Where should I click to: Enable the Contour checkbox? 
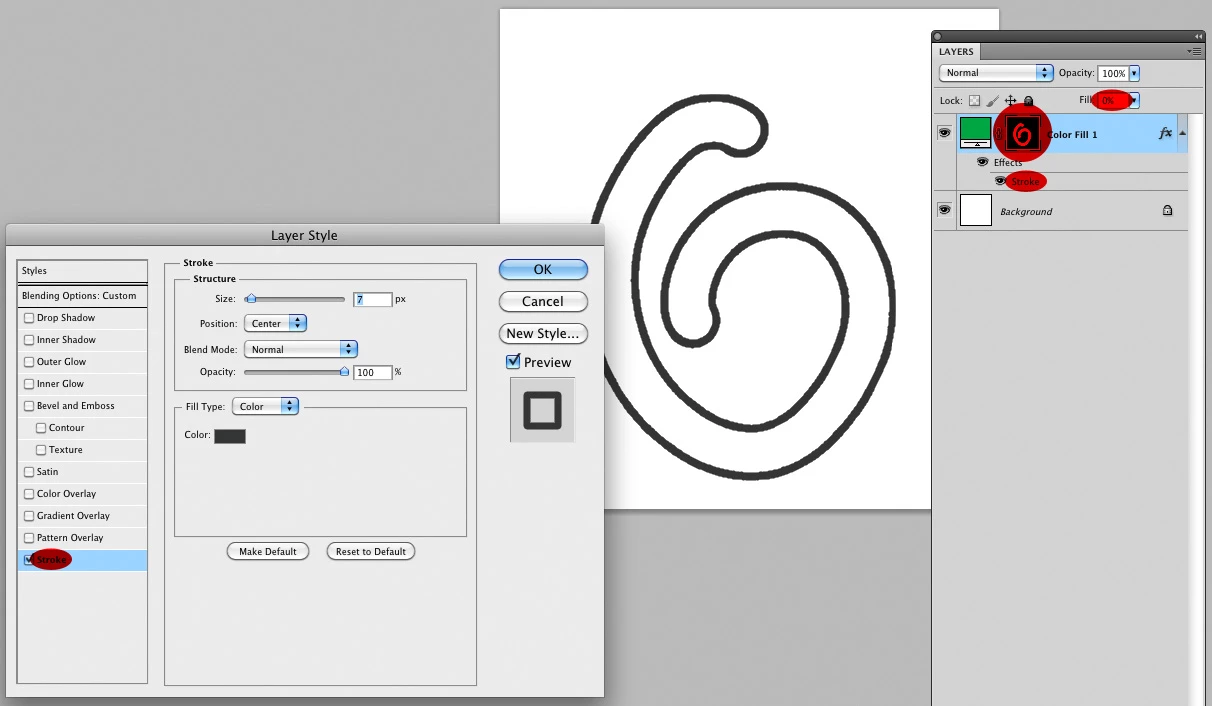pyautogui.click(x=41, y=428)
